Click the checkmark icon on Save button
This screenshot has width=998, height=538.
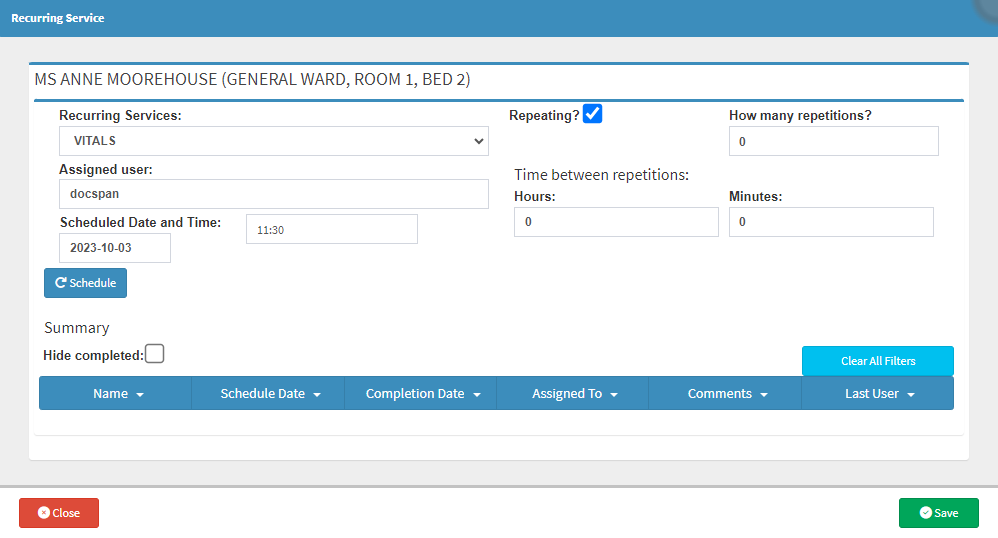(925, 513)
